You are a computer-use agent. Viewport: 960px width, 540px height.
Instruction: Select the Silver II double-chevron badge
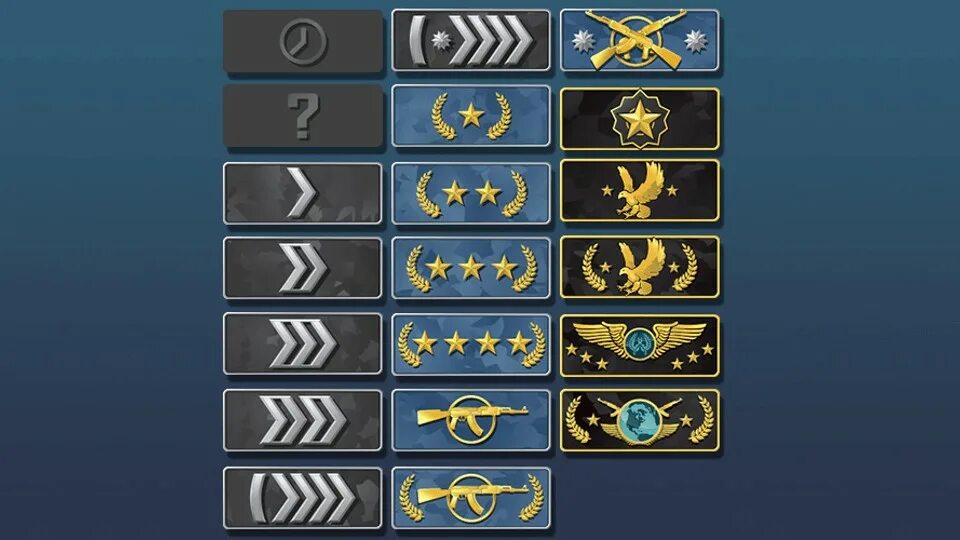tap(302, 268)
